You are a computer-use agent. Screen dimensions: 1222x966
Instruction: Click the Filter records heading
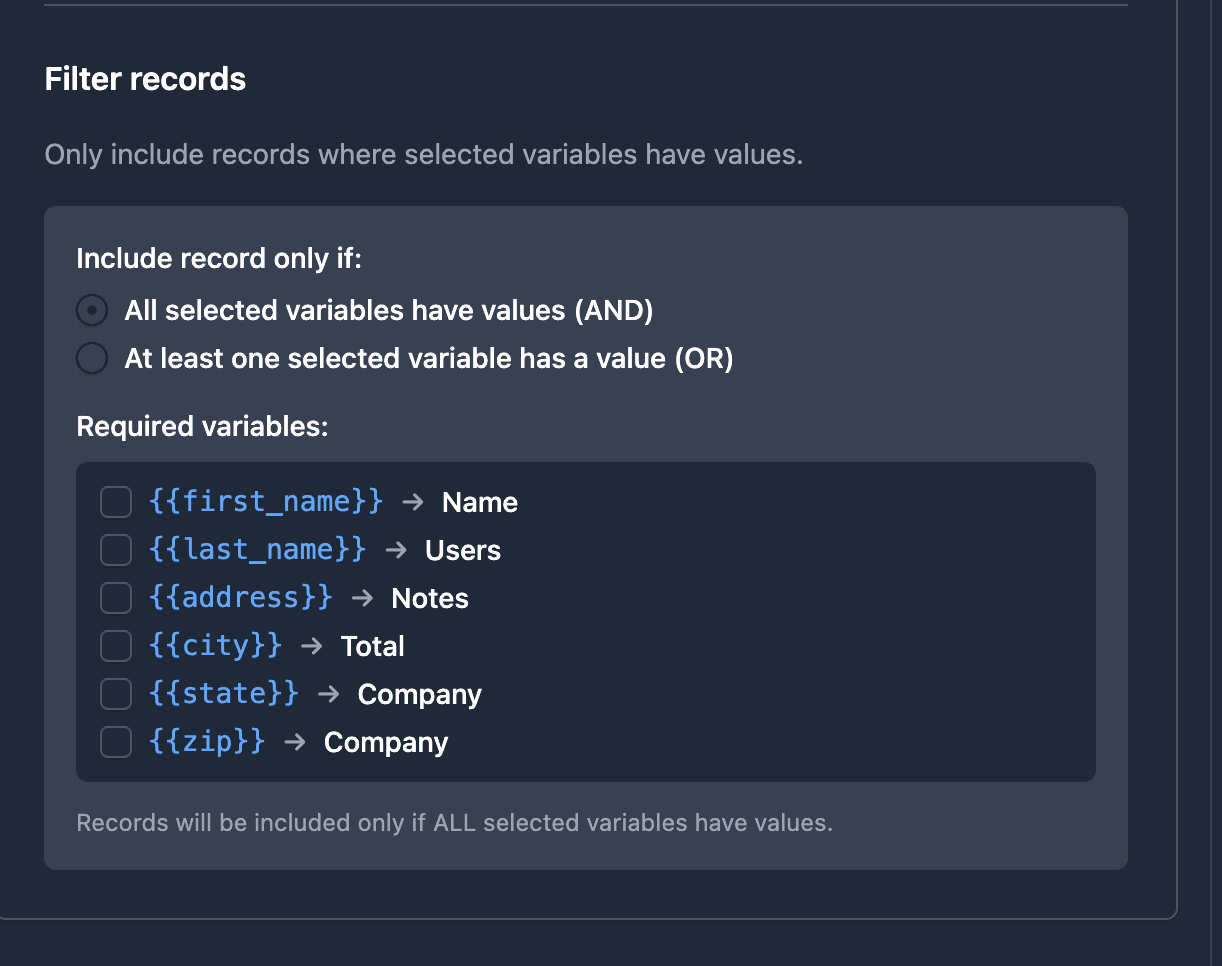click(146, 79)
